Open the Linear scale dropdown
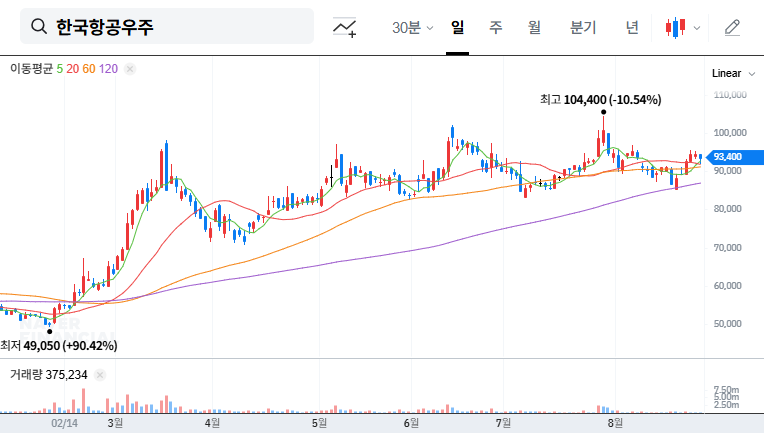764x433 pixels. [733, 74]
